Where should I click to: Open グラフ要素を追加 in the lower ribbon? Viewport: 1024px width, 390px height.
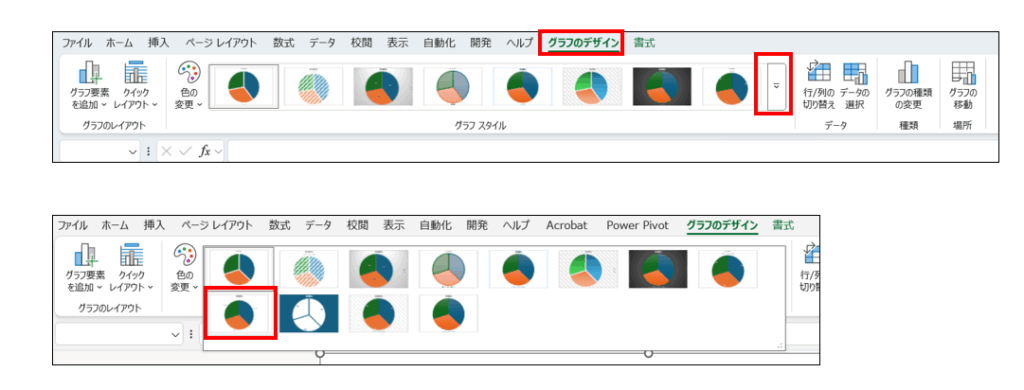[x=86, y=267]
